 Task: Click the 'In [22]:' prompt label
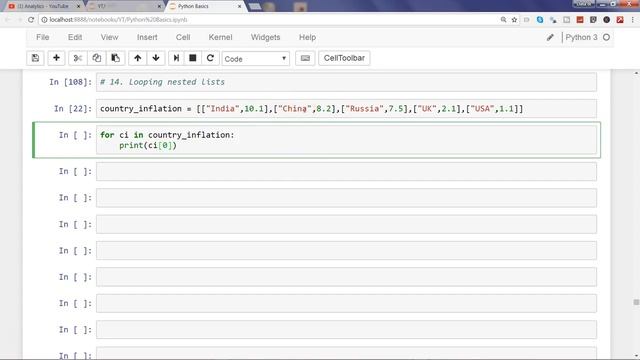(x=73, y=109)
